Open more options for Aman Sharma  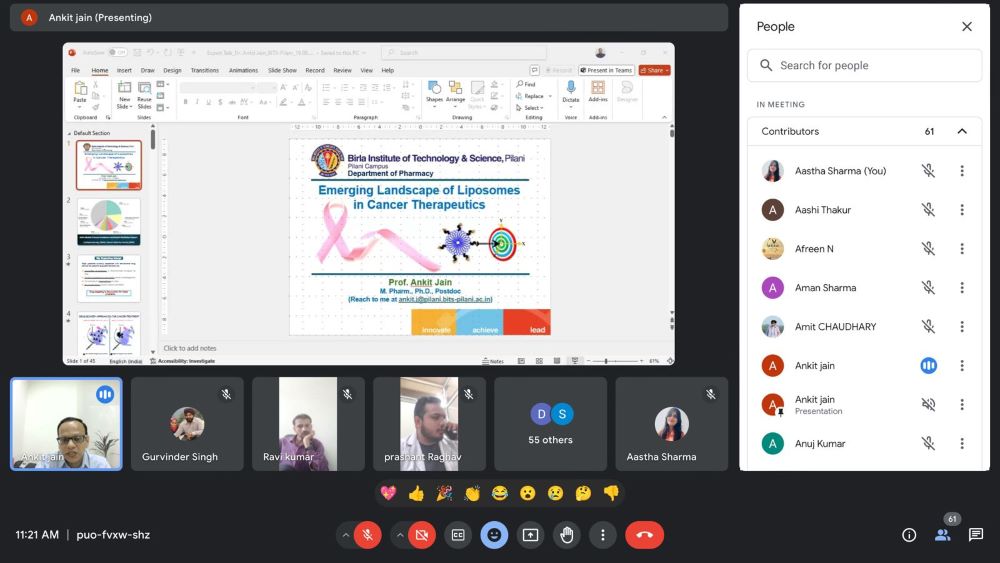[x=962, y=288]
